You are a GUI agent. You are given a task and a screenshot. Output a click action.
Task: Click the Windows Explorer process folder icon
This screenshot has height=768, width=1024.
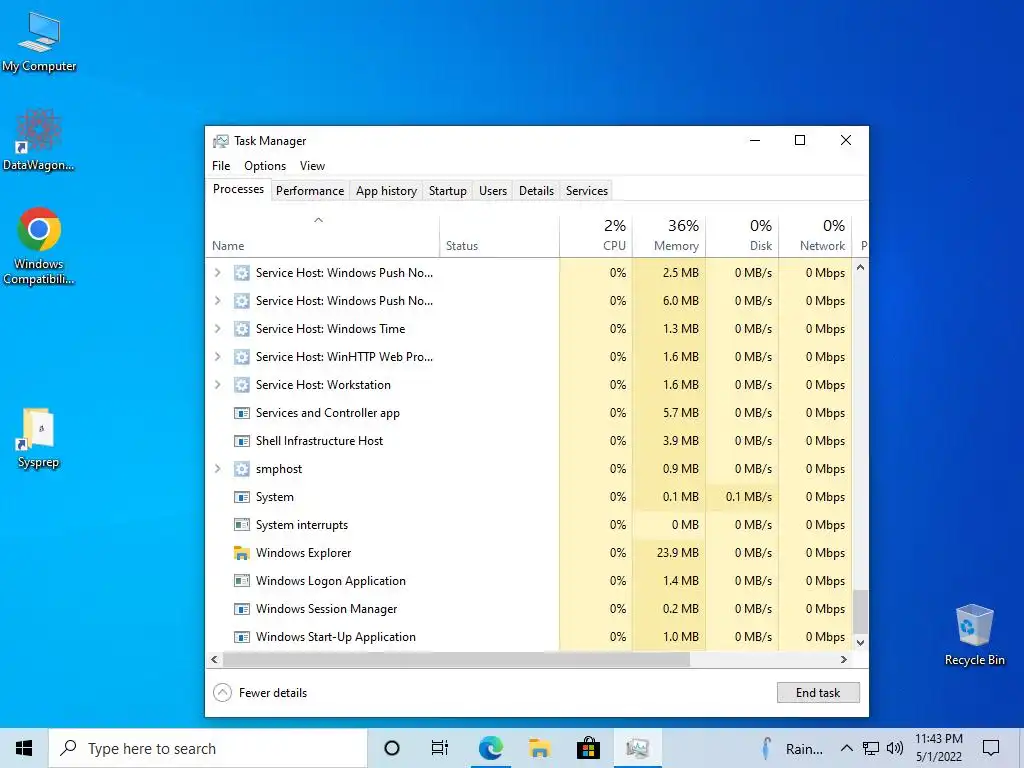(242, 553)
